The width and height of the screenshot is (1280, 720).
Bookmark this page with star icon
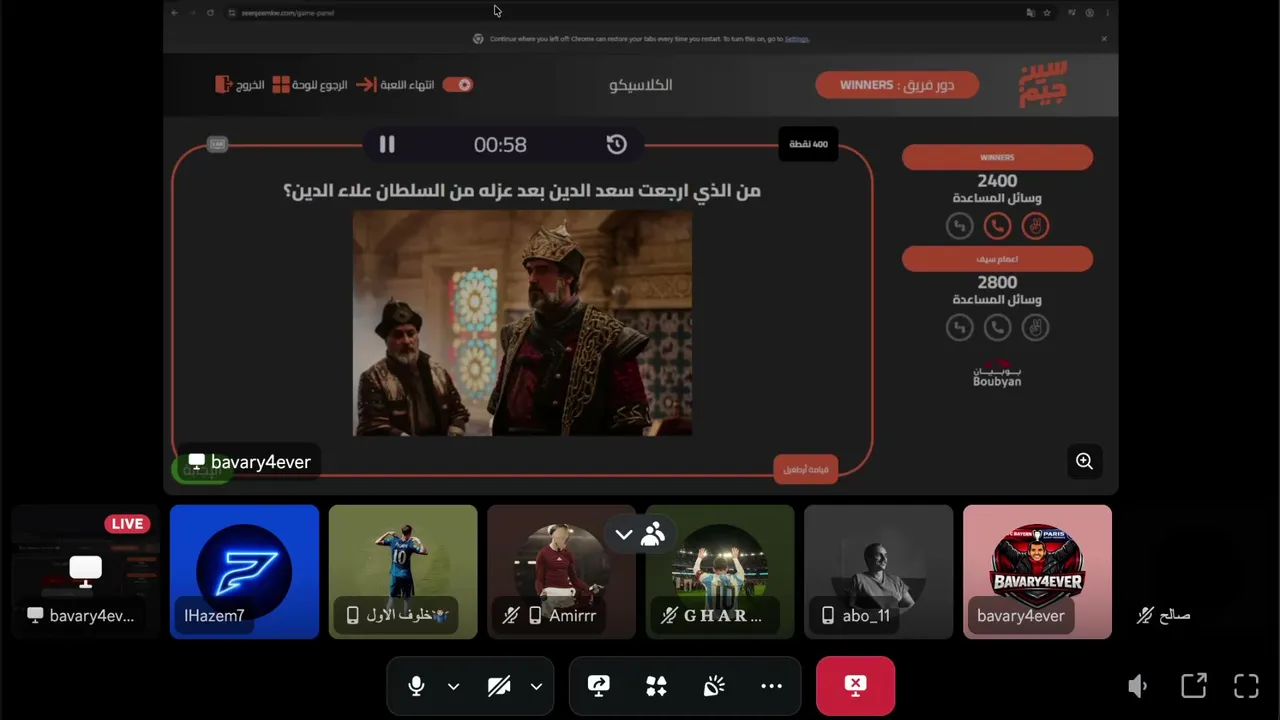point(1047,13)
